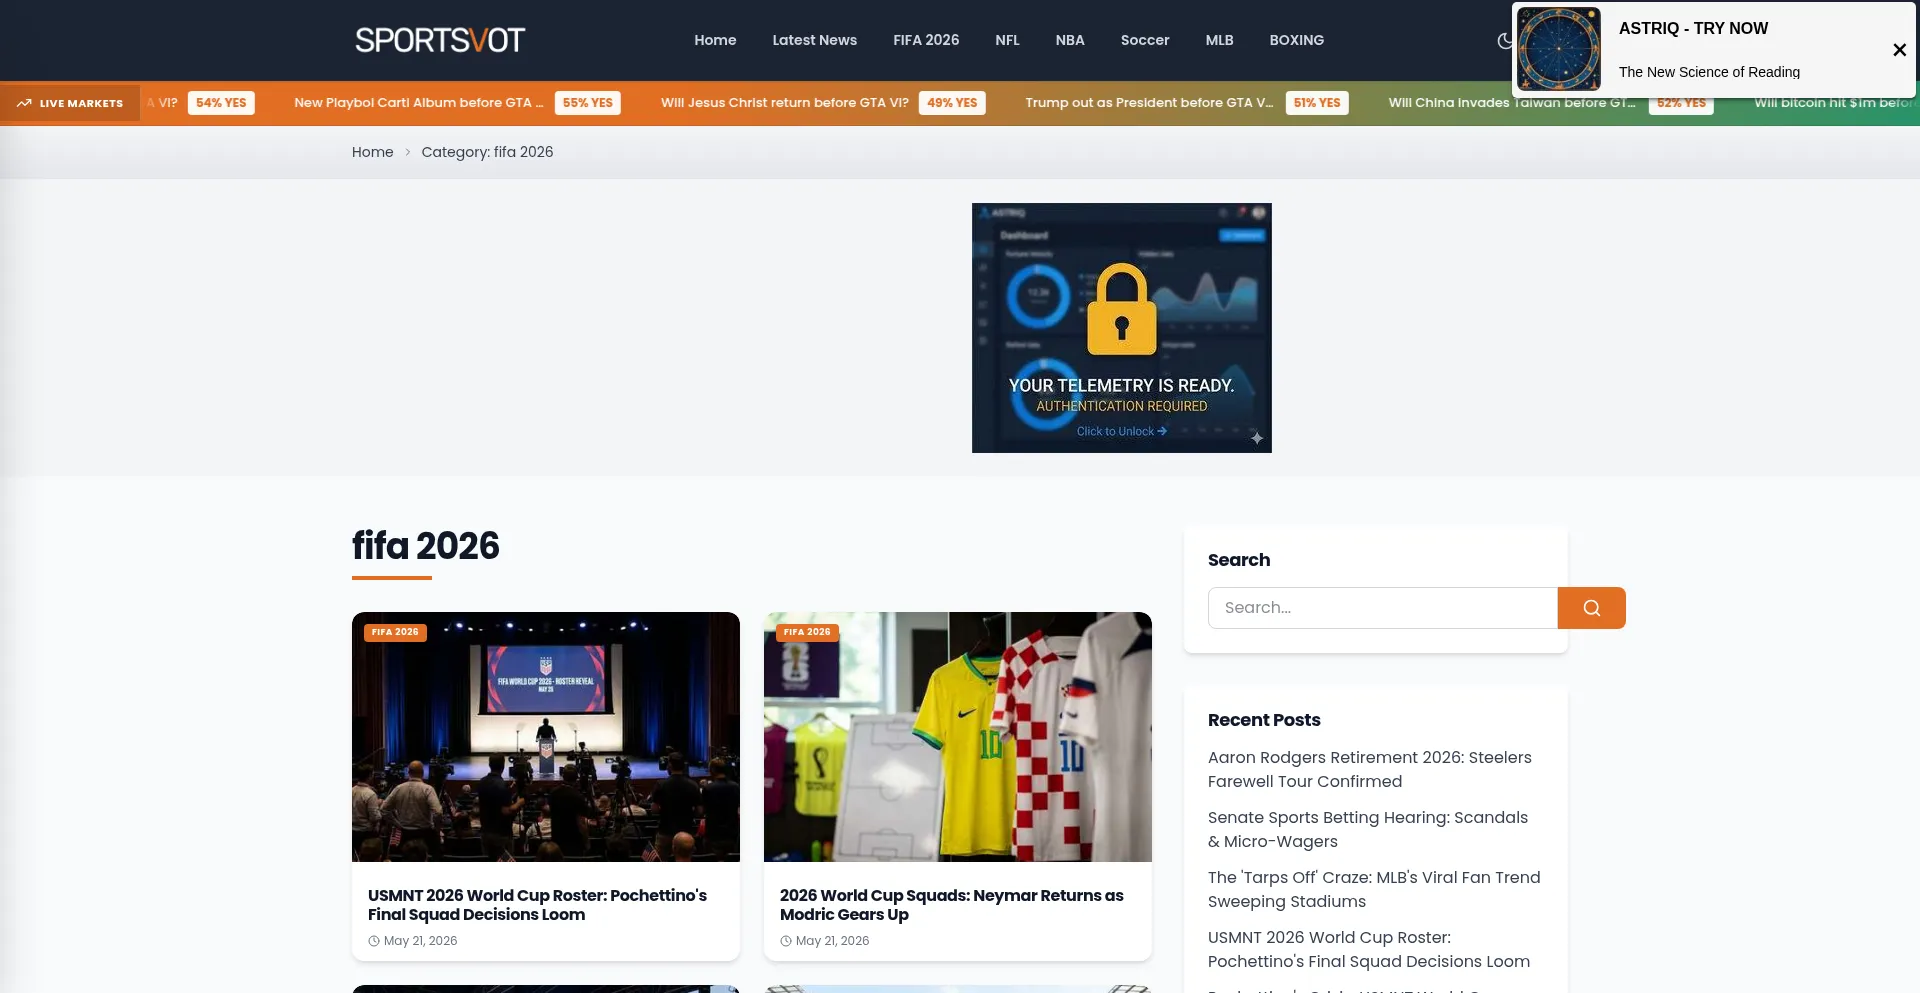The width and height of the screenshot is (1920, 993).
Task: Click the 'Recent Posts' sidebar heading
Action: (x=1264, y=720)
